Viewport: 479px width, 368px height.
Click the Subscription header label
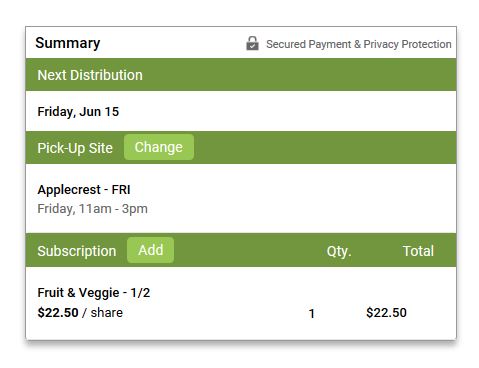tap(77, 251)
